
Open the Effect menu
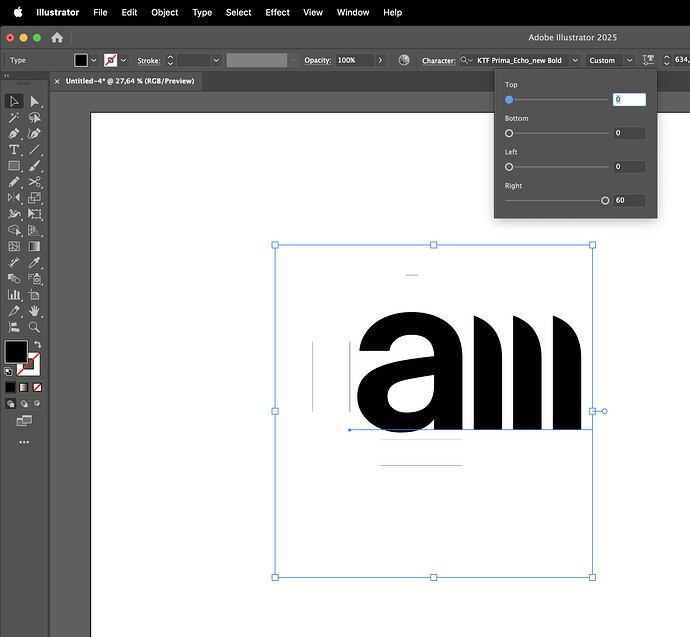click(x=277, y=12)
